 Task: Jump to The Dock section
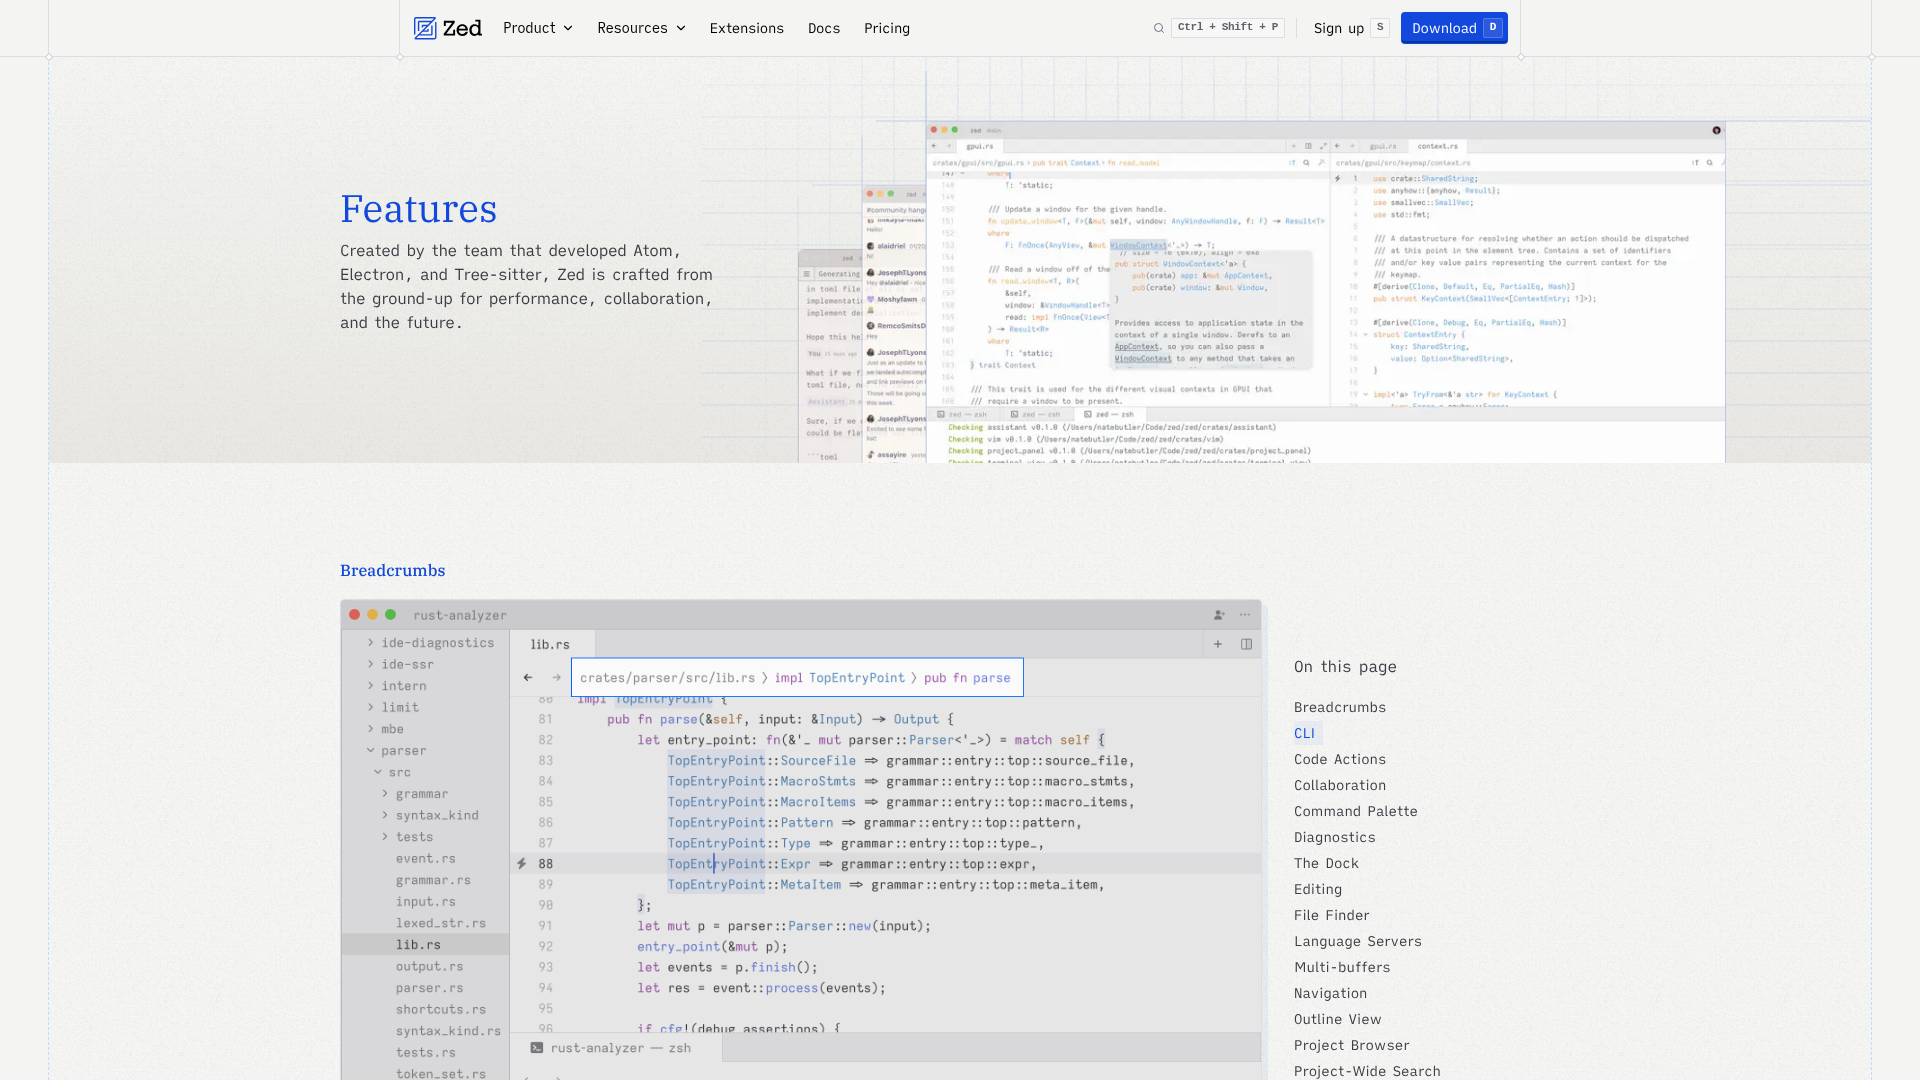(1326, 863)
